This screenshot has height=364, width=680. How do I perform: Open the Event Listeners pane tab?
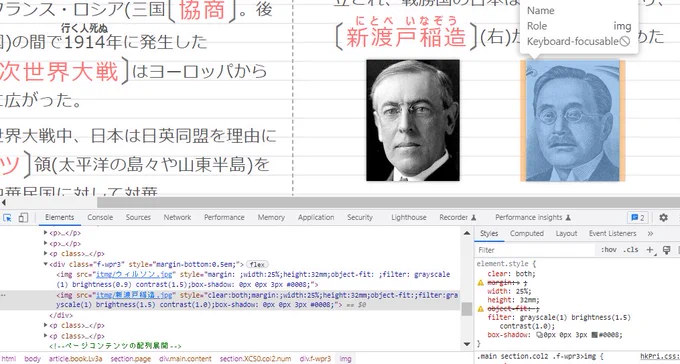(612, 233)
